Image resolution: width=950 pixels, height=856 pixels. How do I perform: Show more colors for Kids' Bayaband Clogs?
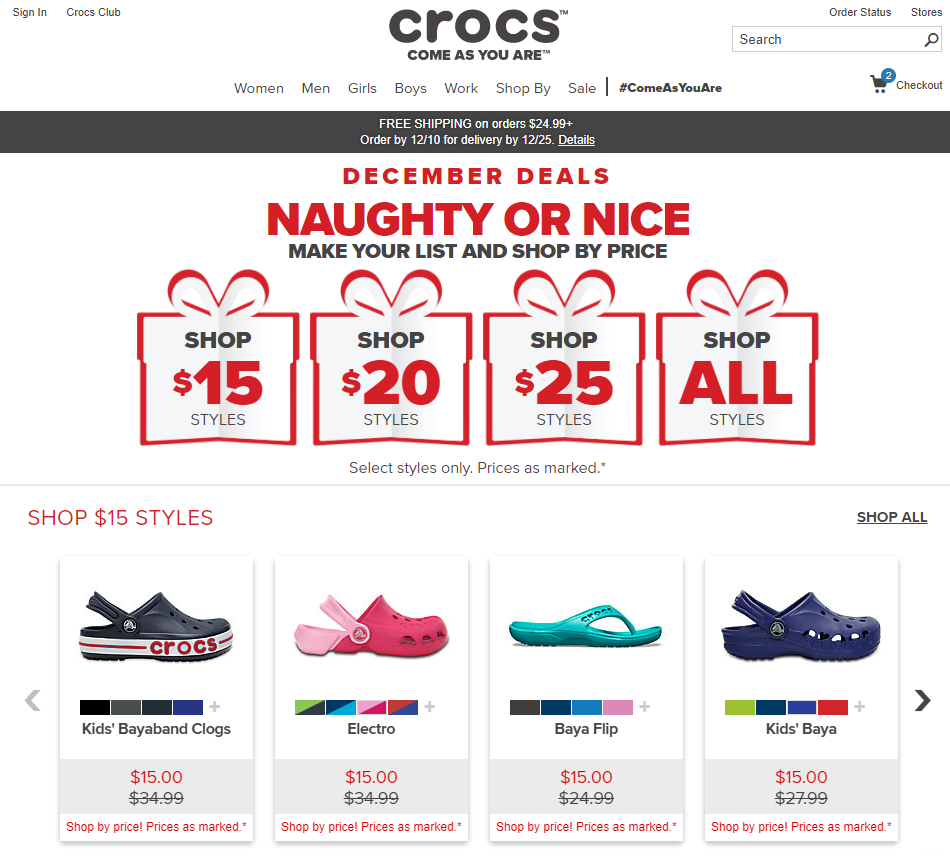214,707
